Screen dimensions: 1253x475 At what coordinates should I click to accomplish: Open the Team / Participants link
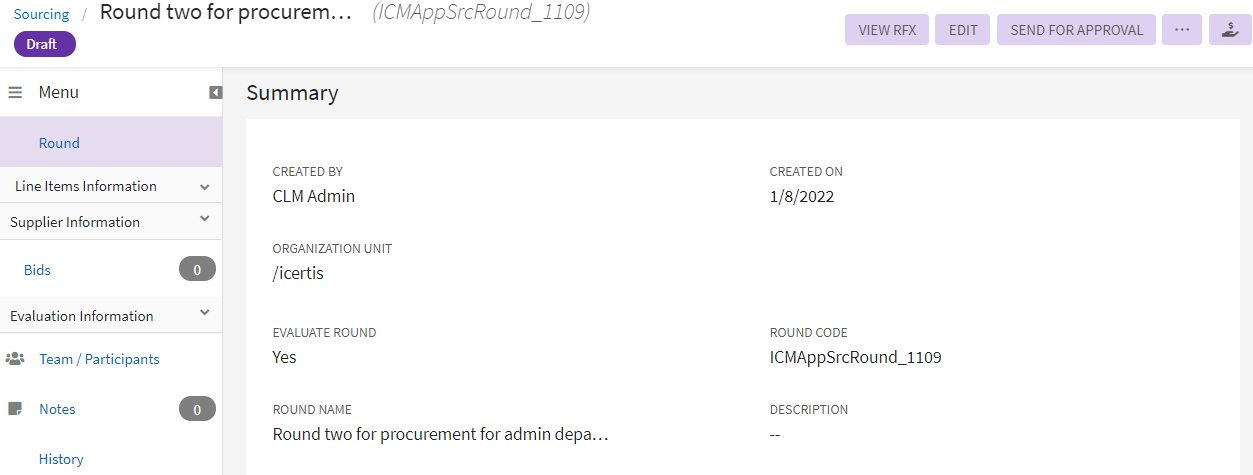99,359
